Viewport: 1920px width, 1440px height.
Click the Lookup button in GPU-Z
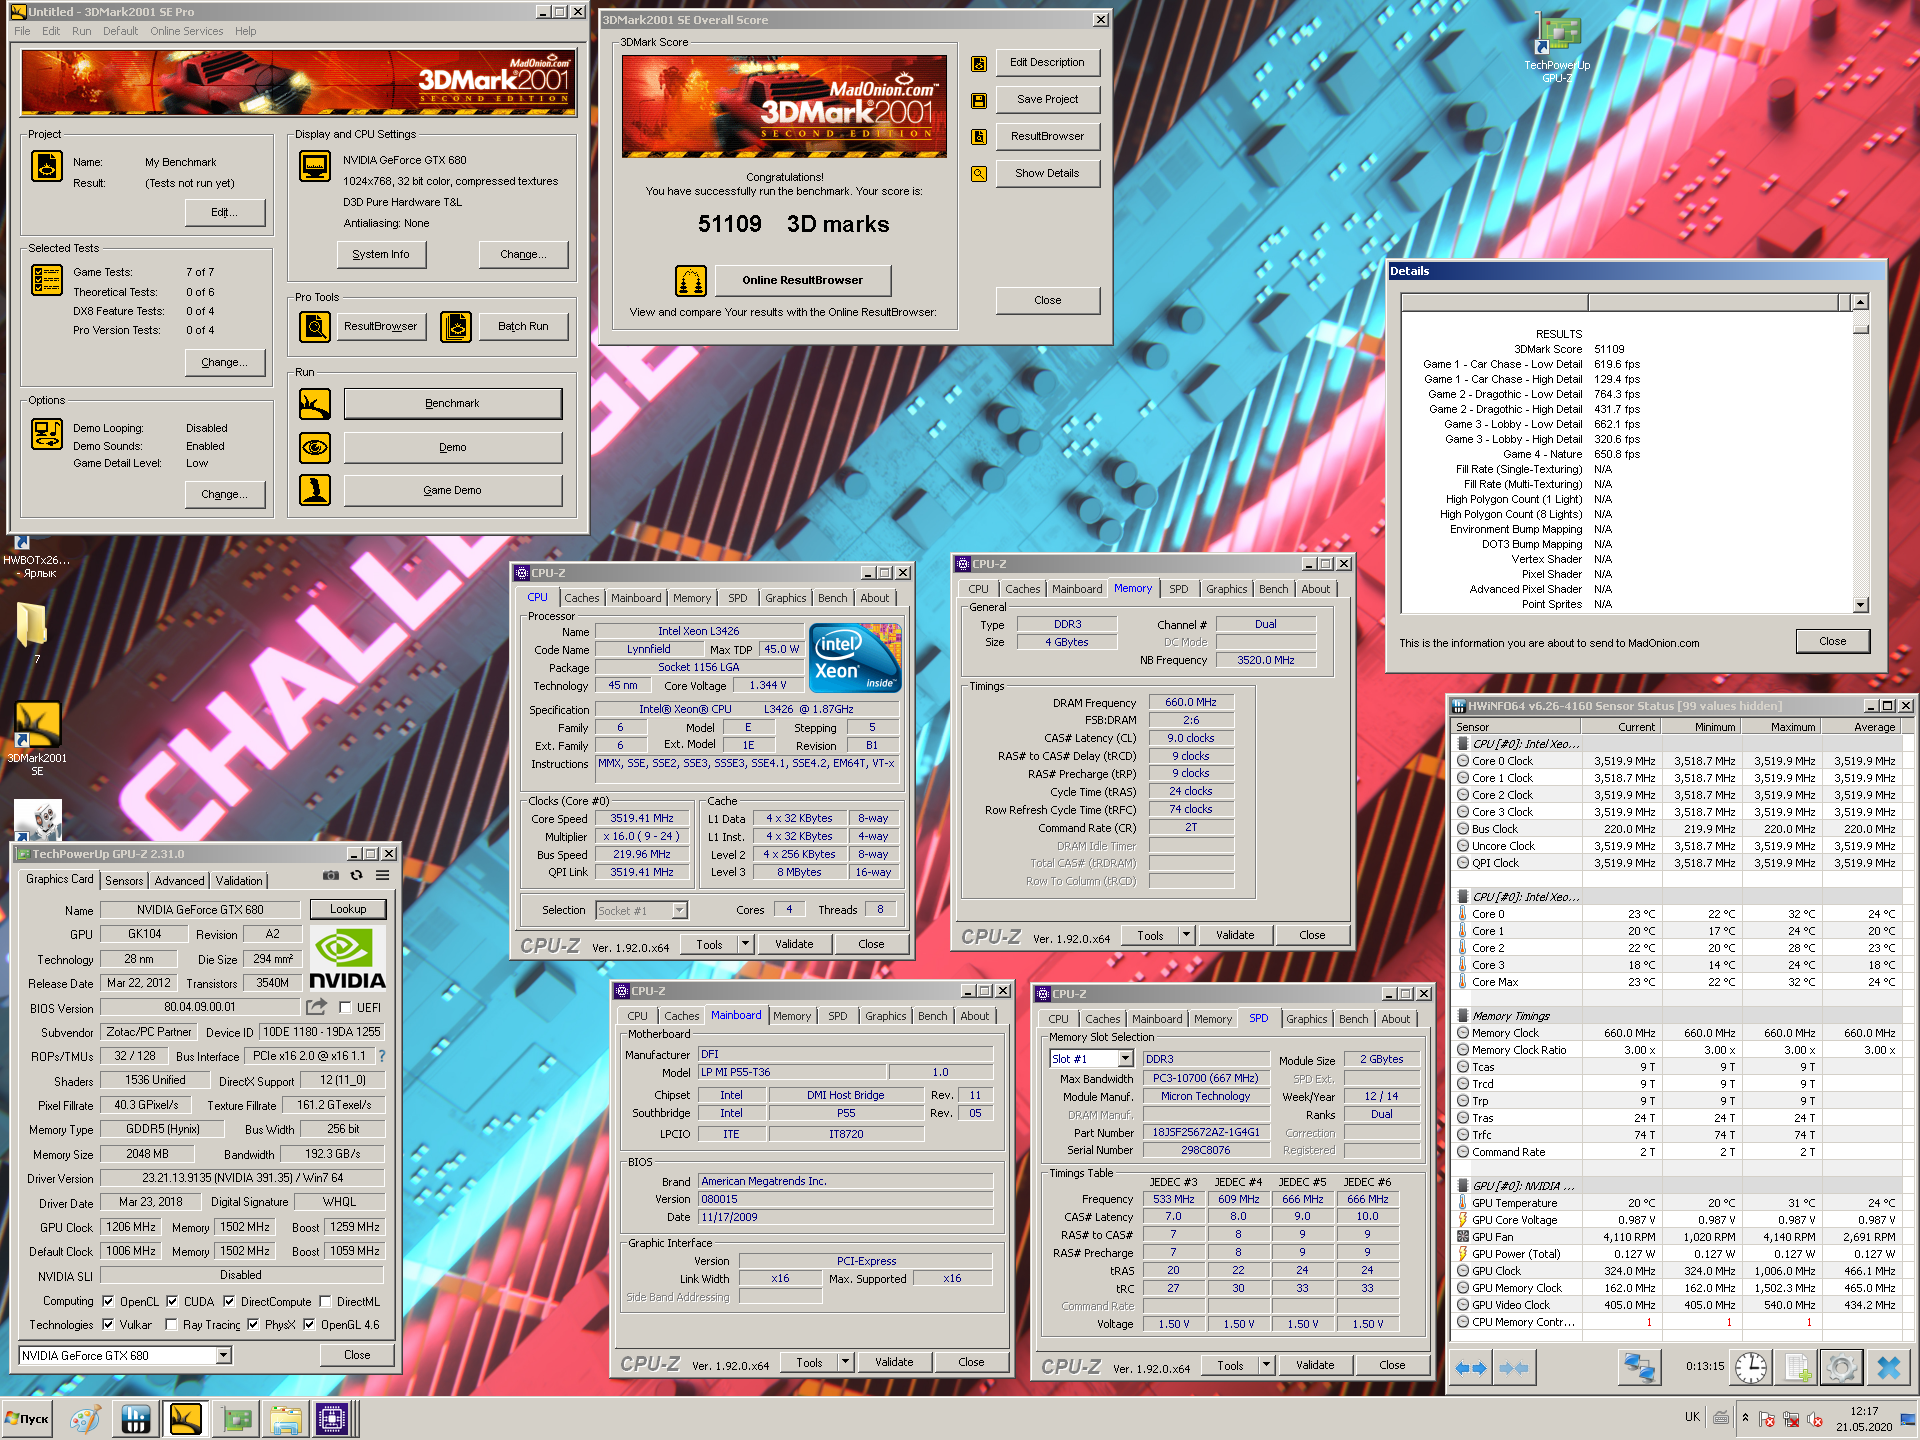point(348,910)
